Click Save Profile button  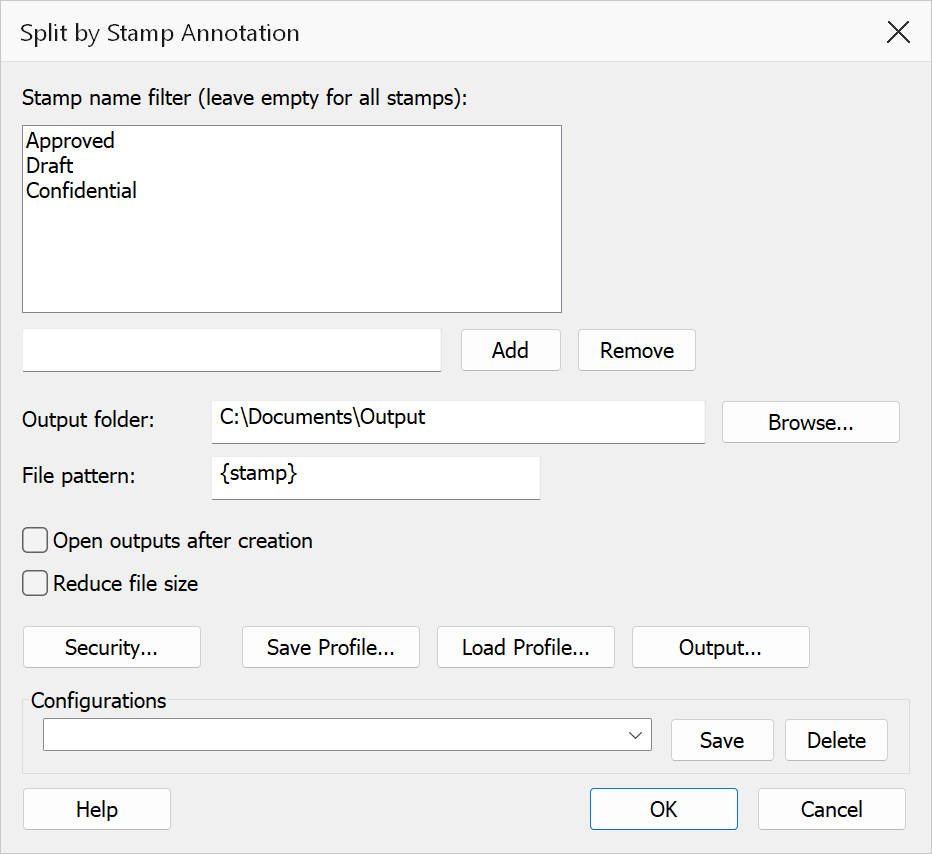click(x=330, y=647)
